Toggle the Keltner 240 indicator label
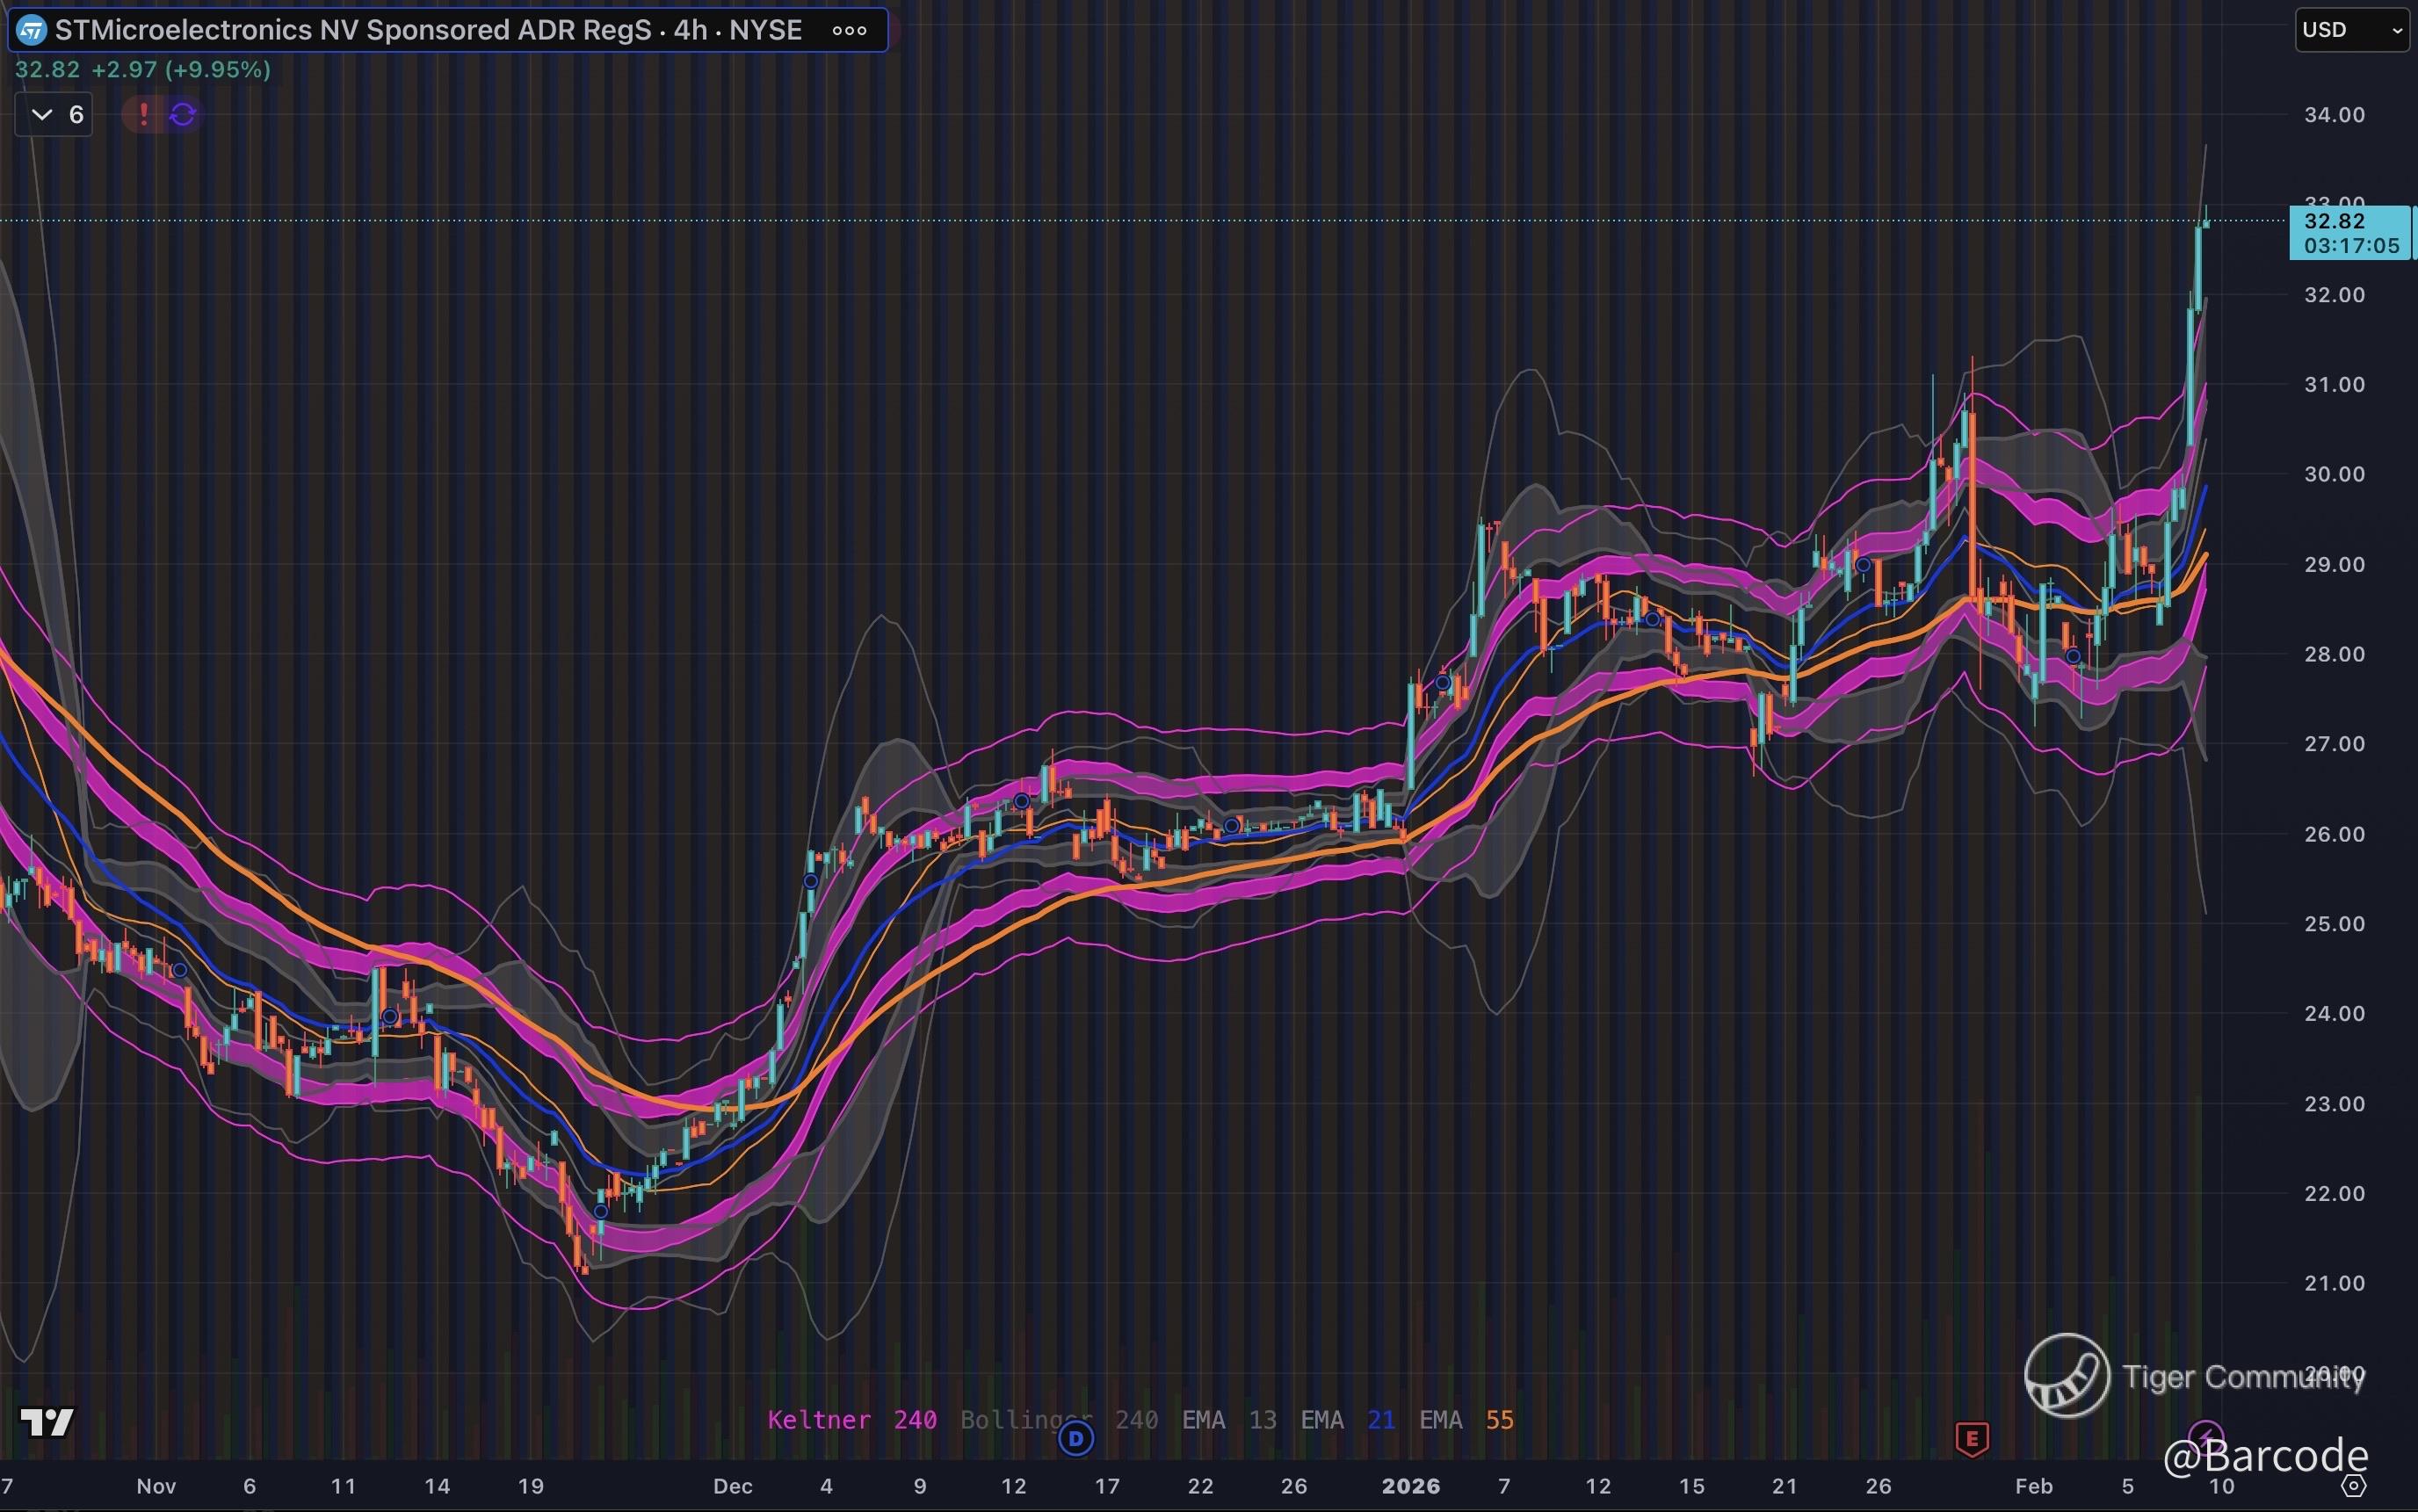Image resolution: width=2418 pixels, height=1512 pixels. point(851,1420)
